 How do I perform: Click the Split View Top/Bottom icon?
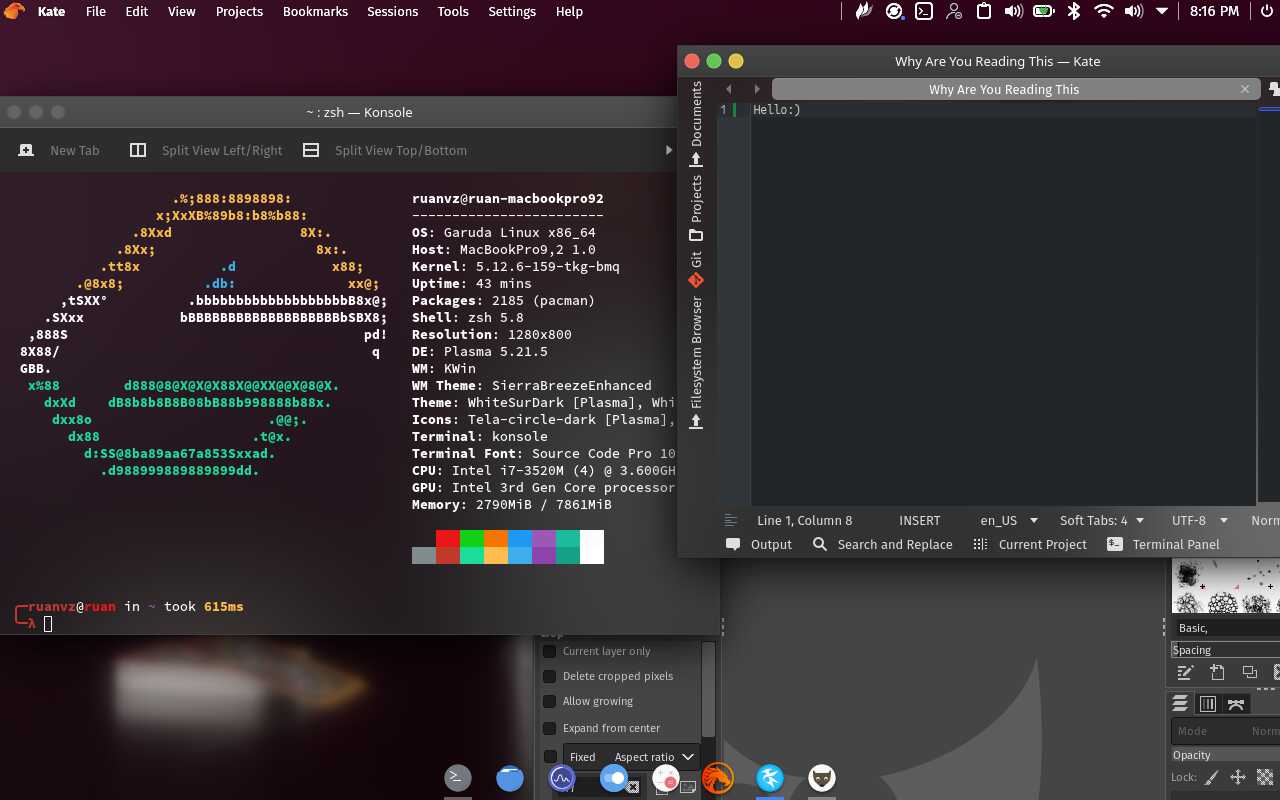pyautogui.click(x=311, y=150)
